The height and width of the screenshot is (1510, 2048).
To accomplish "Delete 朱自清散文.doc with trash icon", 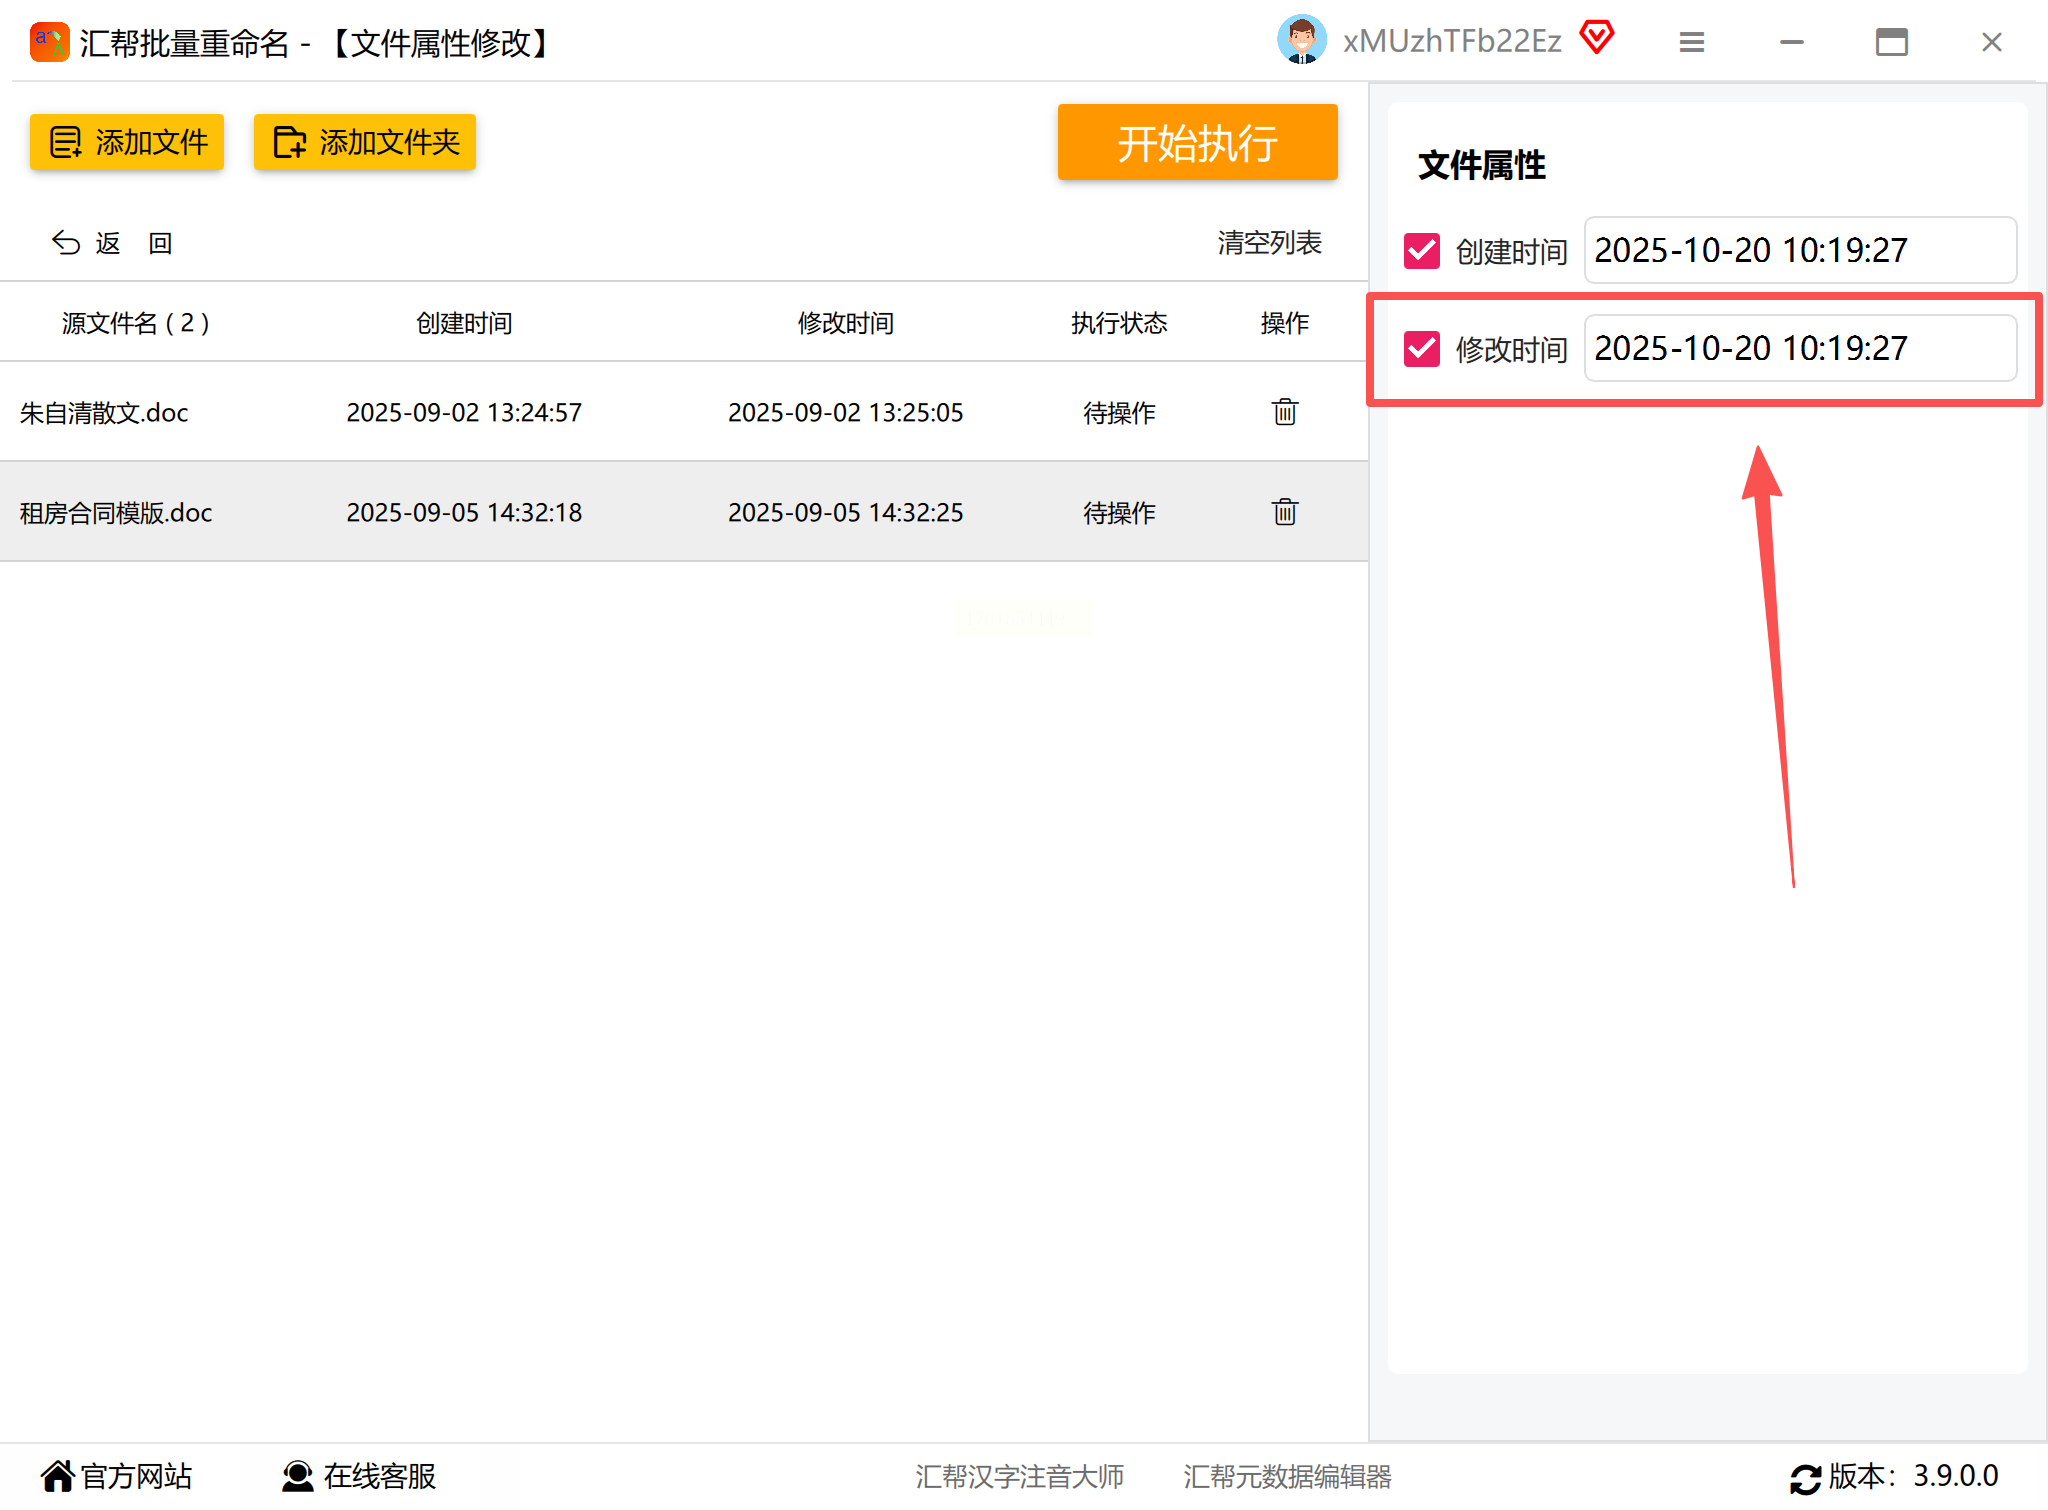I will tap(1284, 412).
